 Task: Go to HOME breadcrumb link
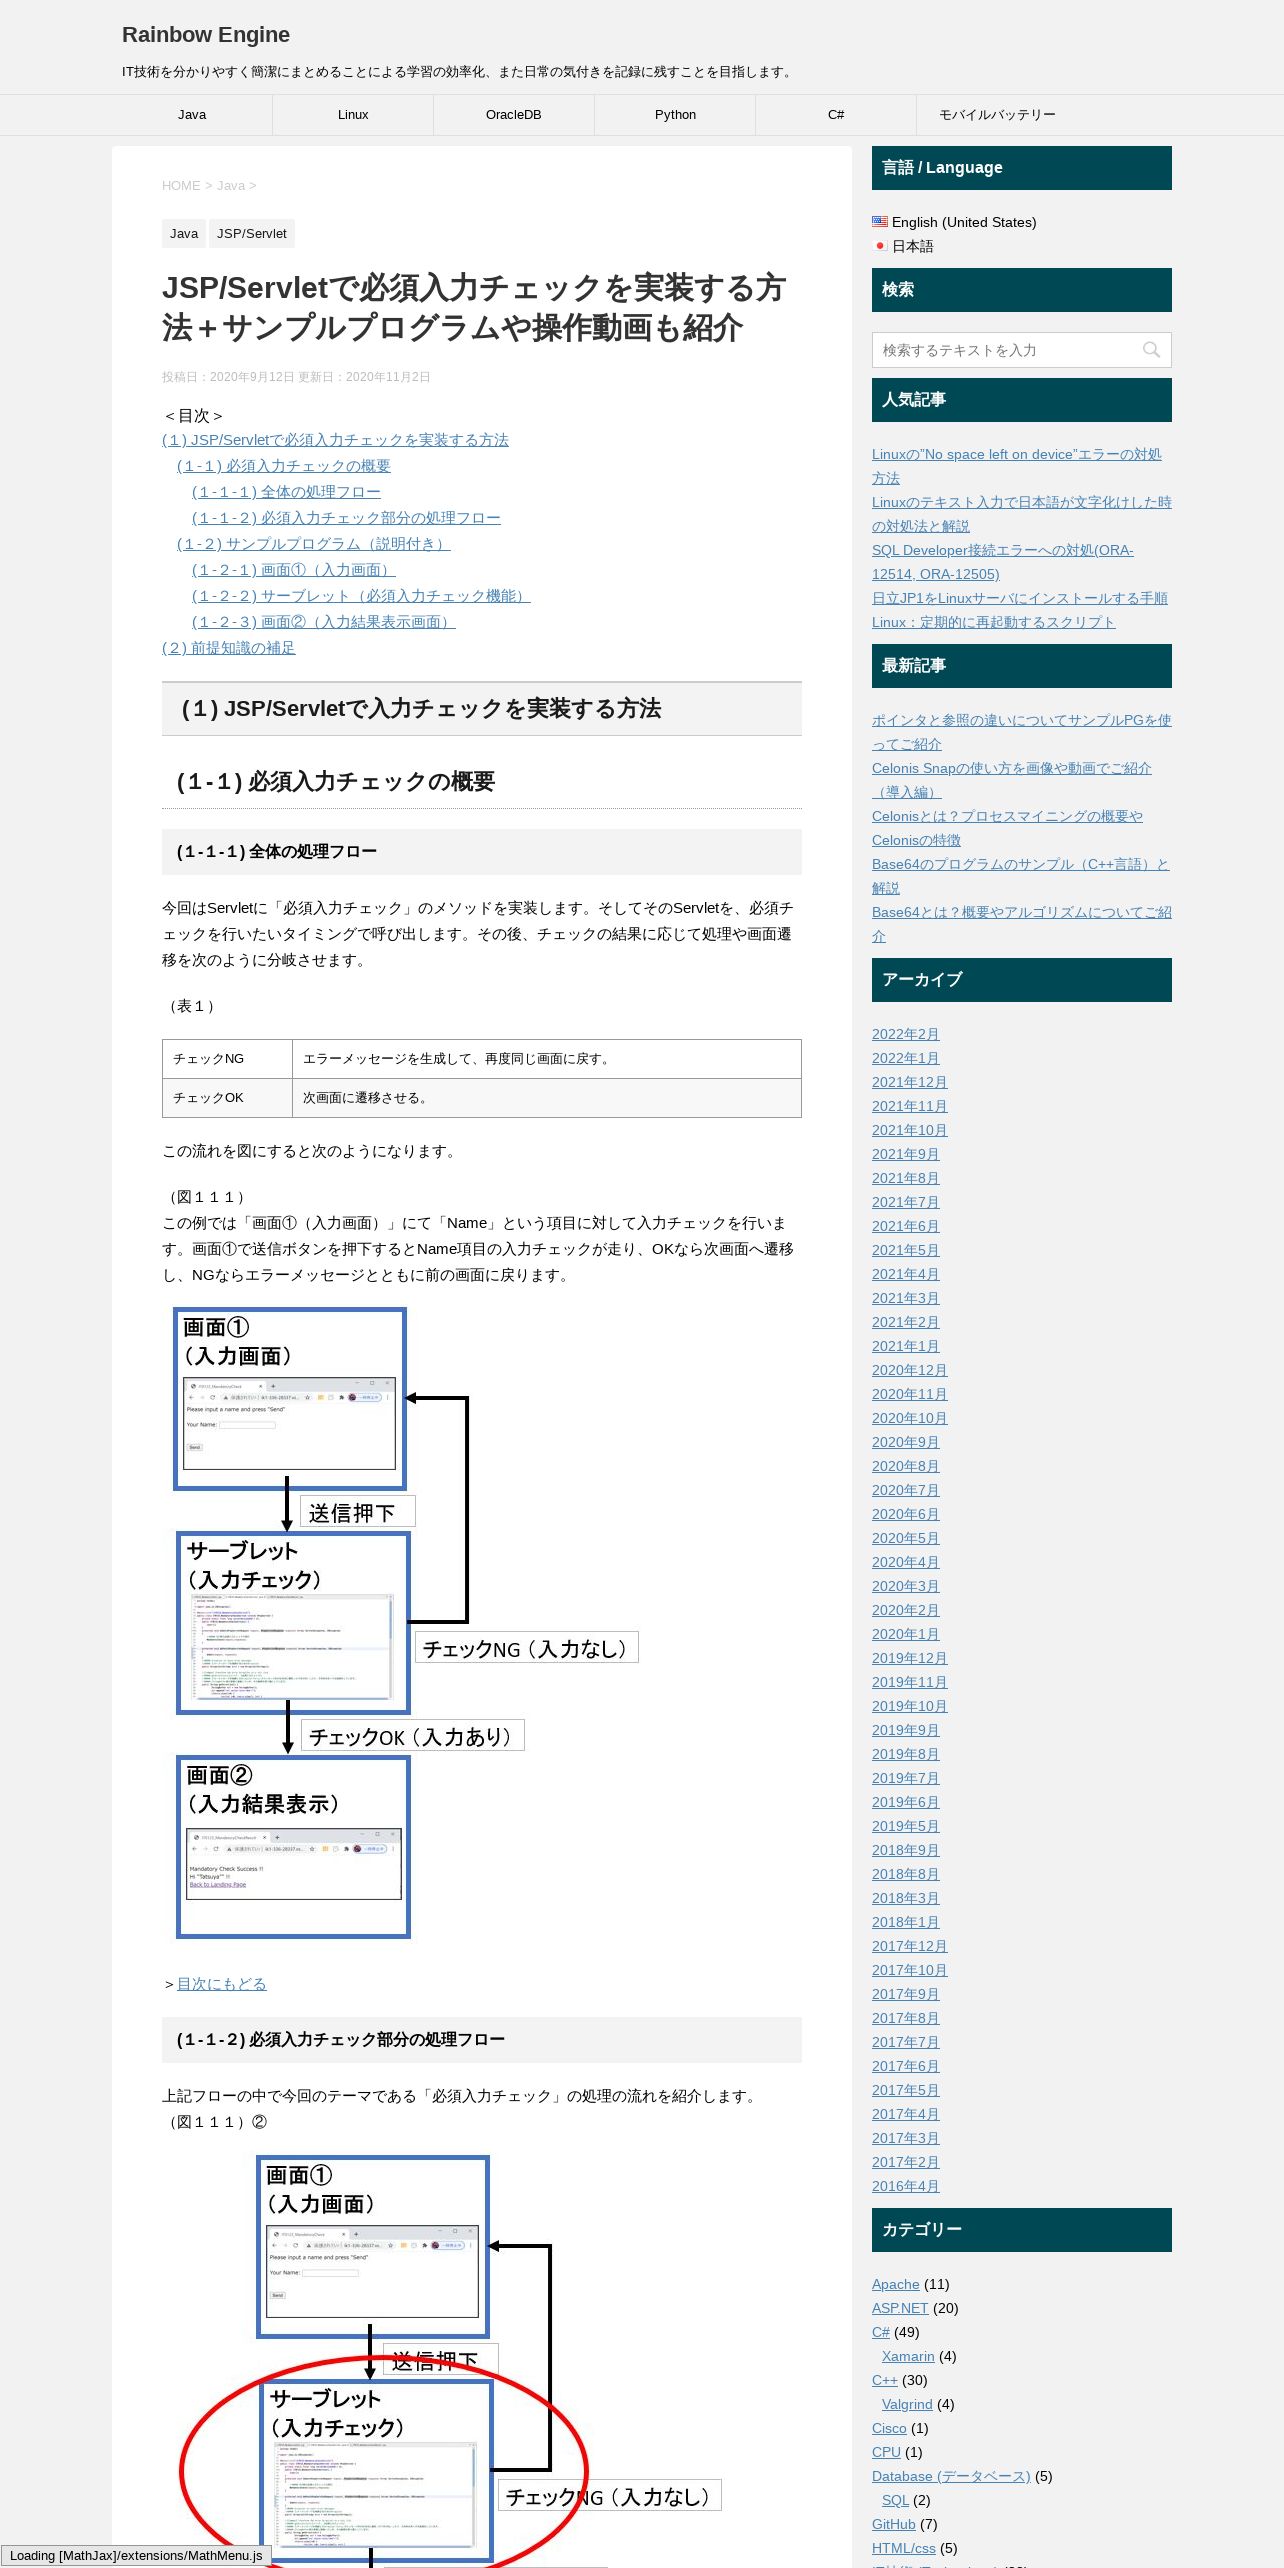click(x=181, y=186)
